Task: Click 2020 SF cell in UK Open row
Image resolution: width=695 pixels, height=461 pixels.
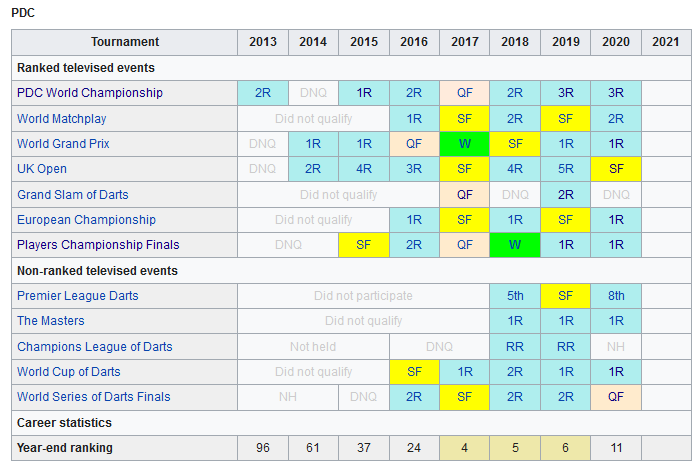Action: 616,169
